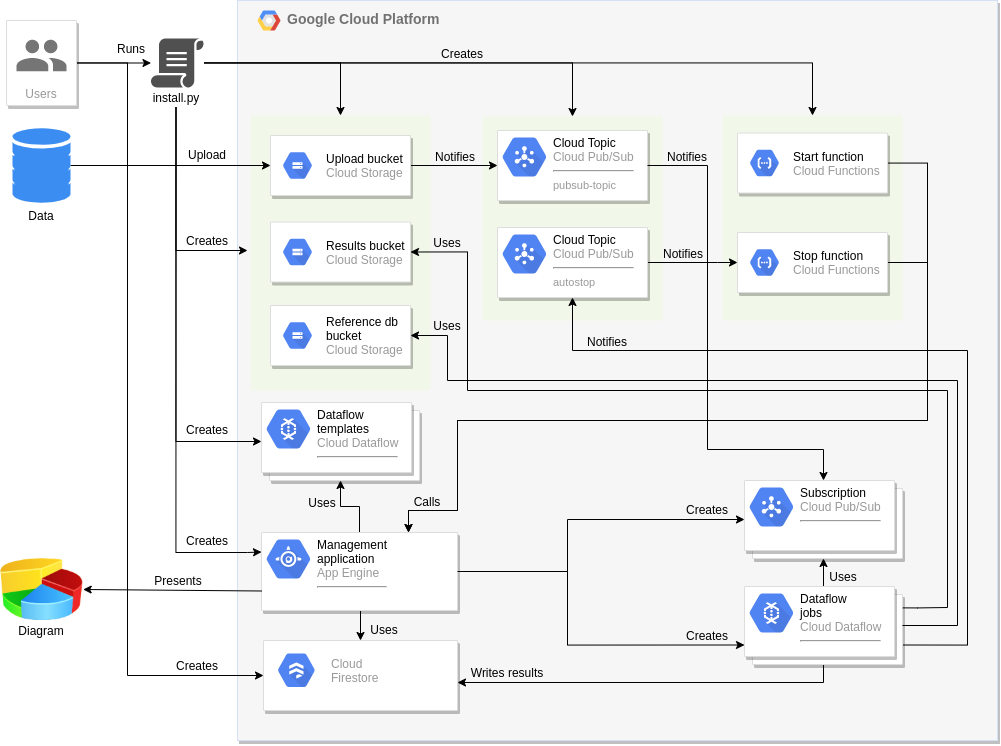Click Notifies label beside Upload bucket
Image resolution: width=1001 pixels, height=746 pixels.
(455, 157)
